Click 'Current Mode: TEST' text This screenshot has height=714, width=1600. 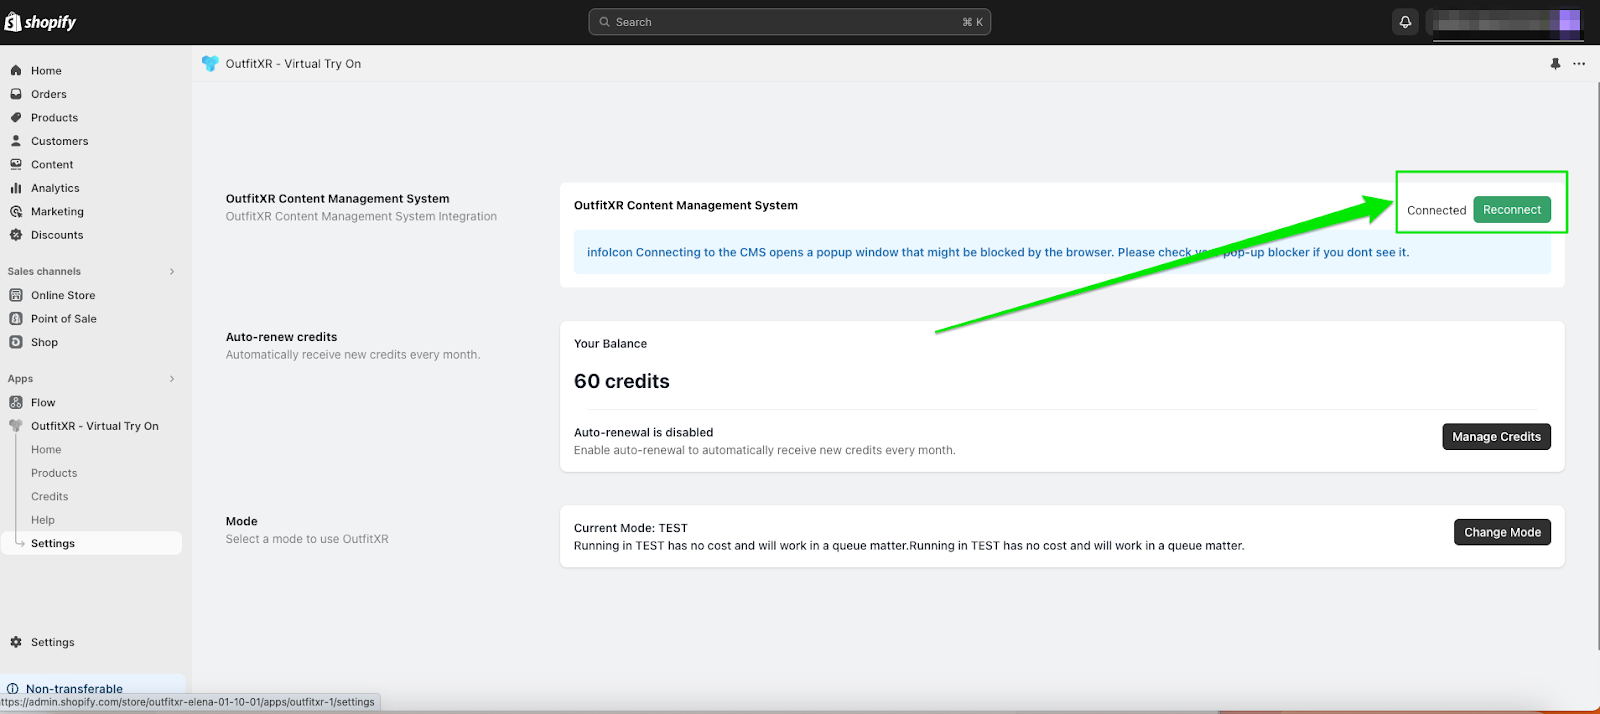click(631, 528)
